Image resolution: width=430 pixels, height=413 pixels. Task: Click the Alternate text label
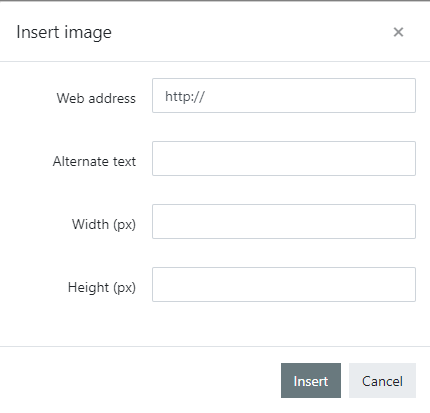tap(94, 161)
